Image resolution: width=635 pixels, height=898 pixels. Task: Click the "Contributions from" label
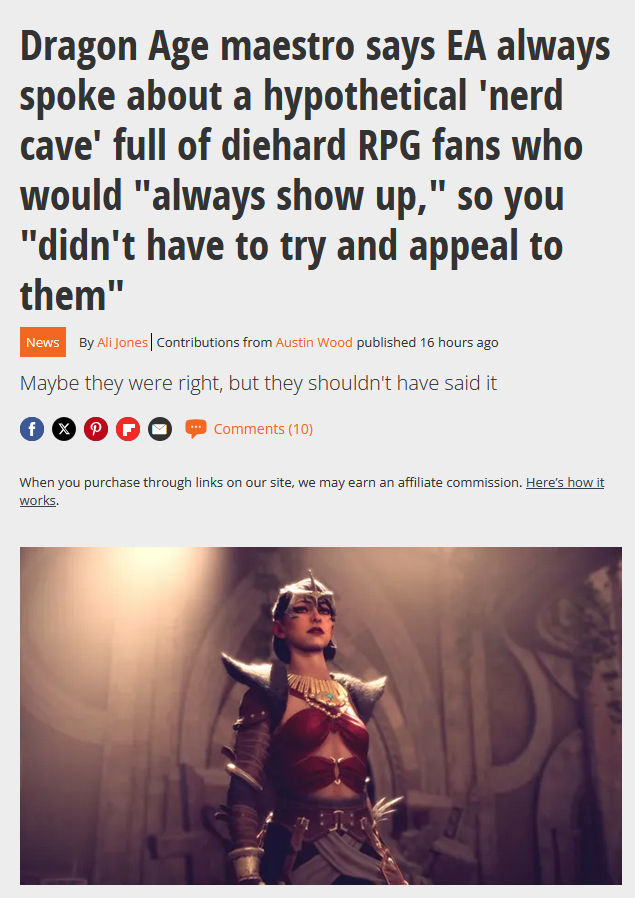click(x=214, y=342)
